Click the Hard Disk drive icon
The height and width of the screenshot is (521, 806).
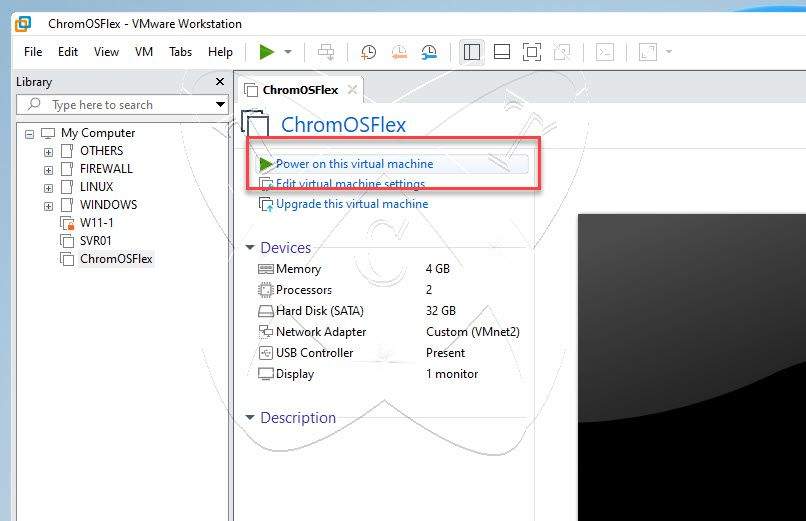coord(266,311)
